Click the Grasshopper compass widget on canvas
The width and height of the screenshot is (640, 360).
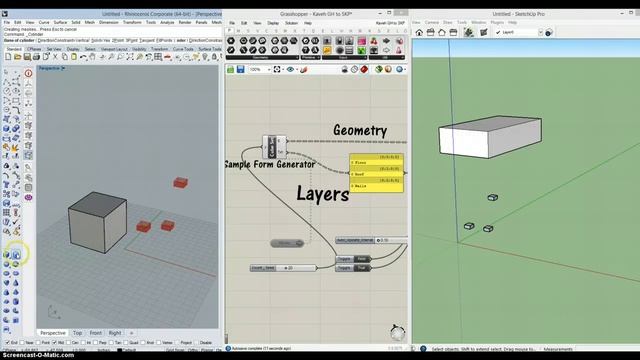(397, 333)
